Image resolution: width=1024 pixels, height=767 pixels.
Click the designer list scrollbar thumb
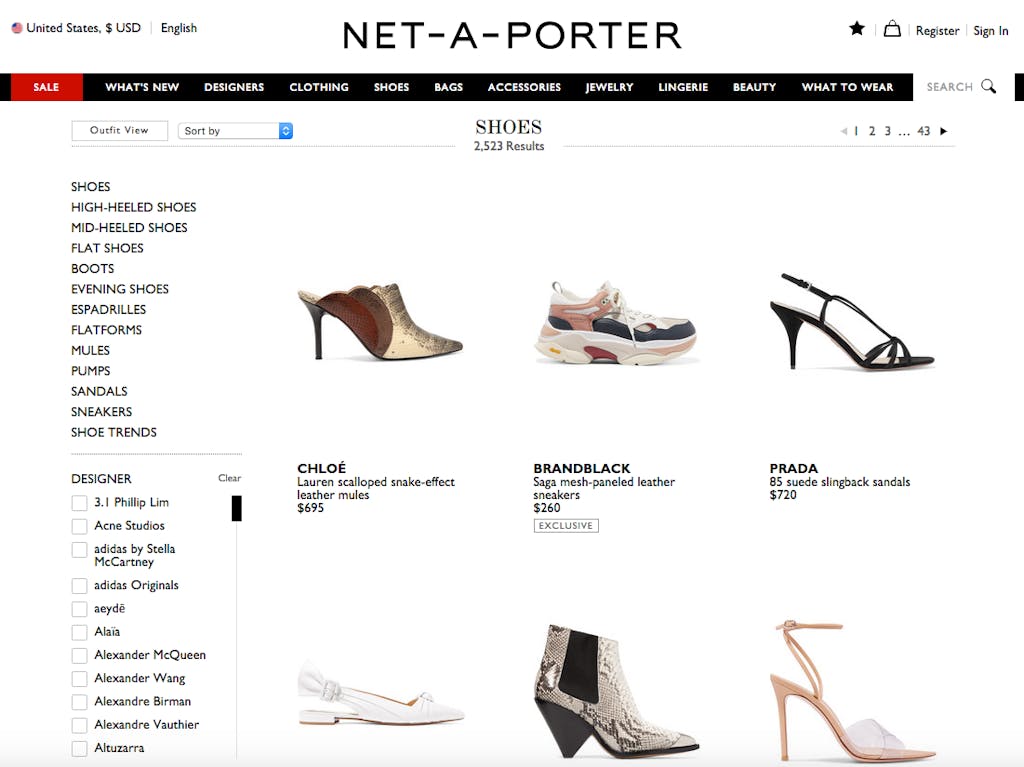tap(236, 508)
